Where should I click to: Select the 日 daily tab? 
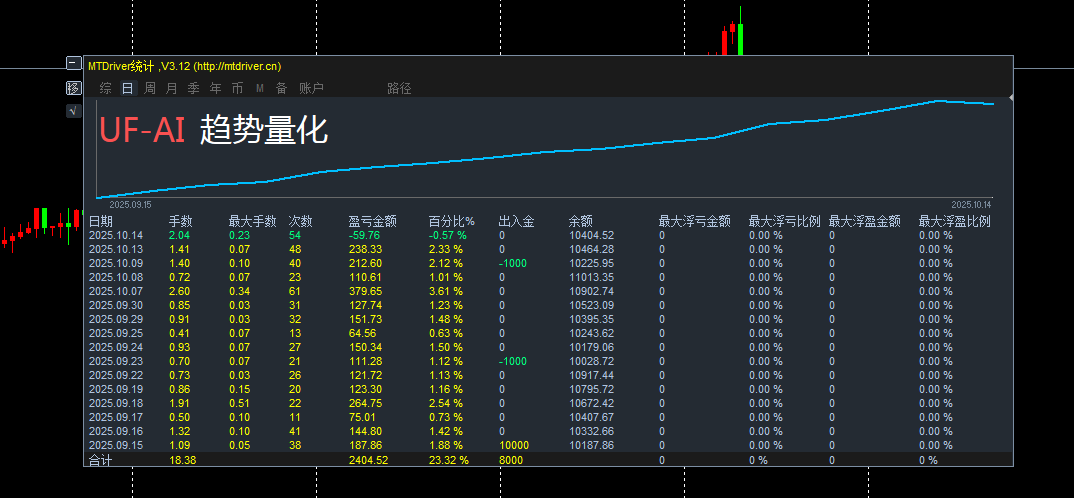pos(127,88)
